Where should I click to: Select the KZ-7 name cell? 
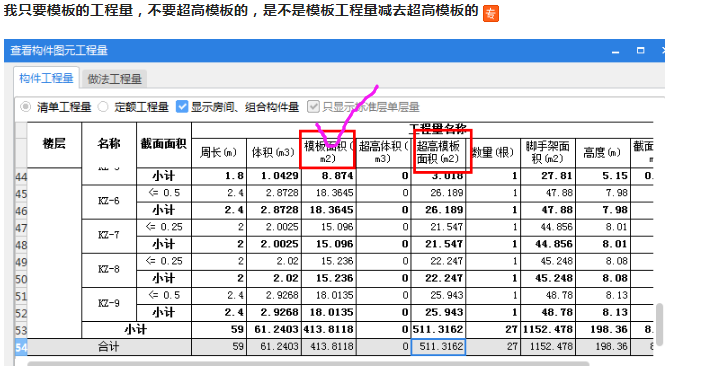pos(109,236)
